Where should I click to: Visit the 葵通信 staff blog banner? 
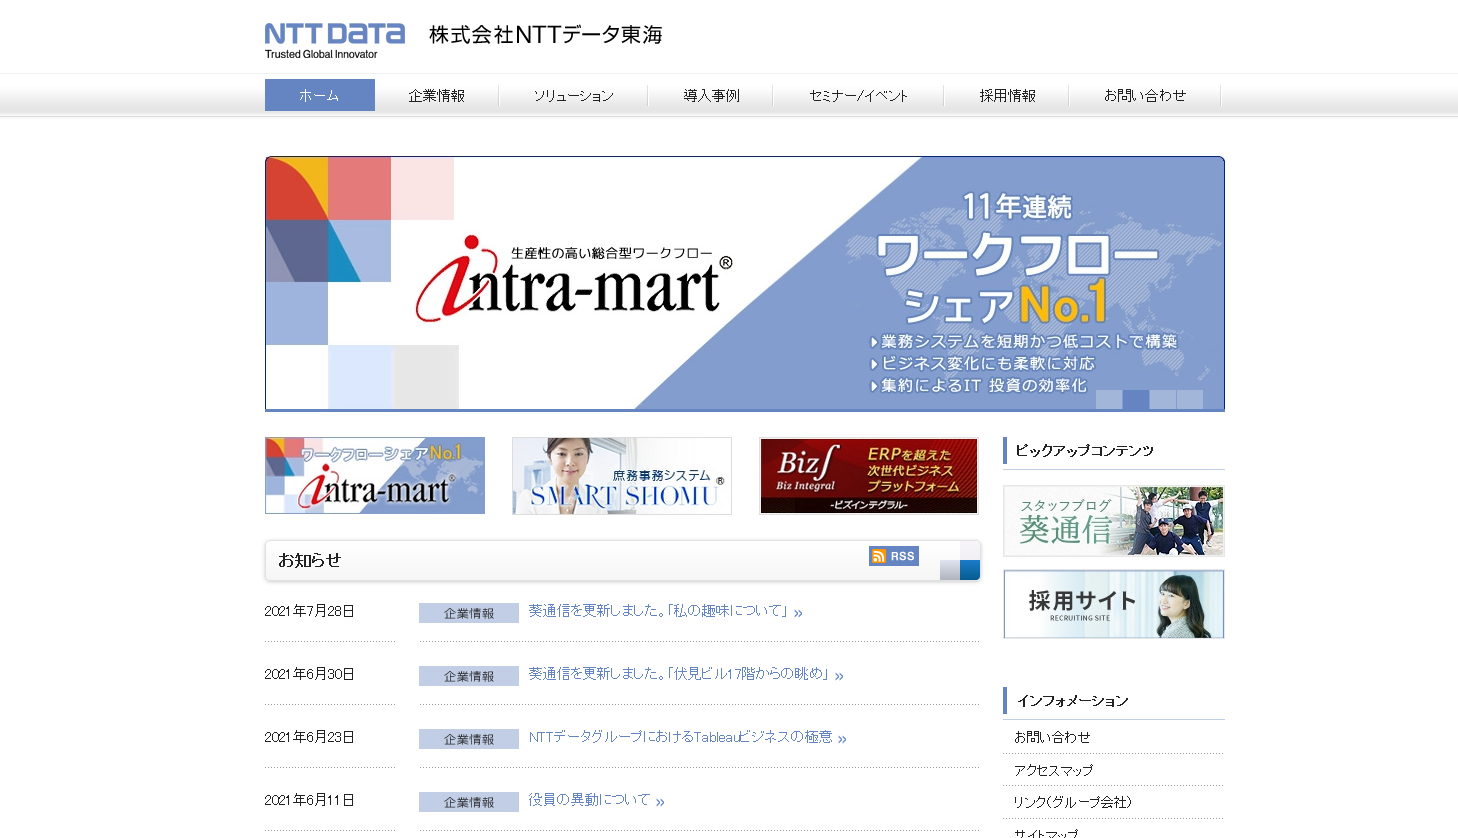1113,520
